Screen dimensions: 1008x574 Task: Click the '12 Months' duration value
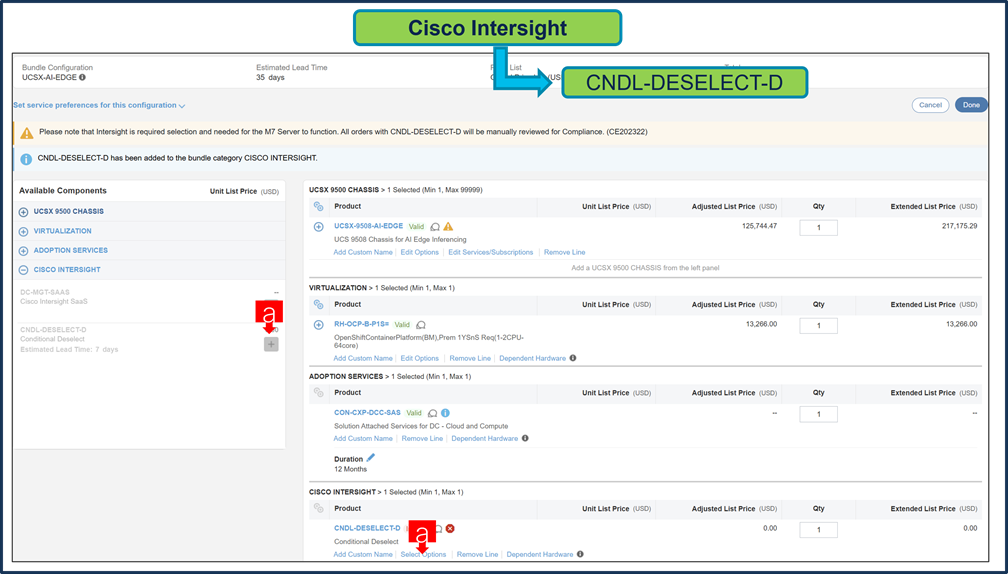tap(350, 469)
